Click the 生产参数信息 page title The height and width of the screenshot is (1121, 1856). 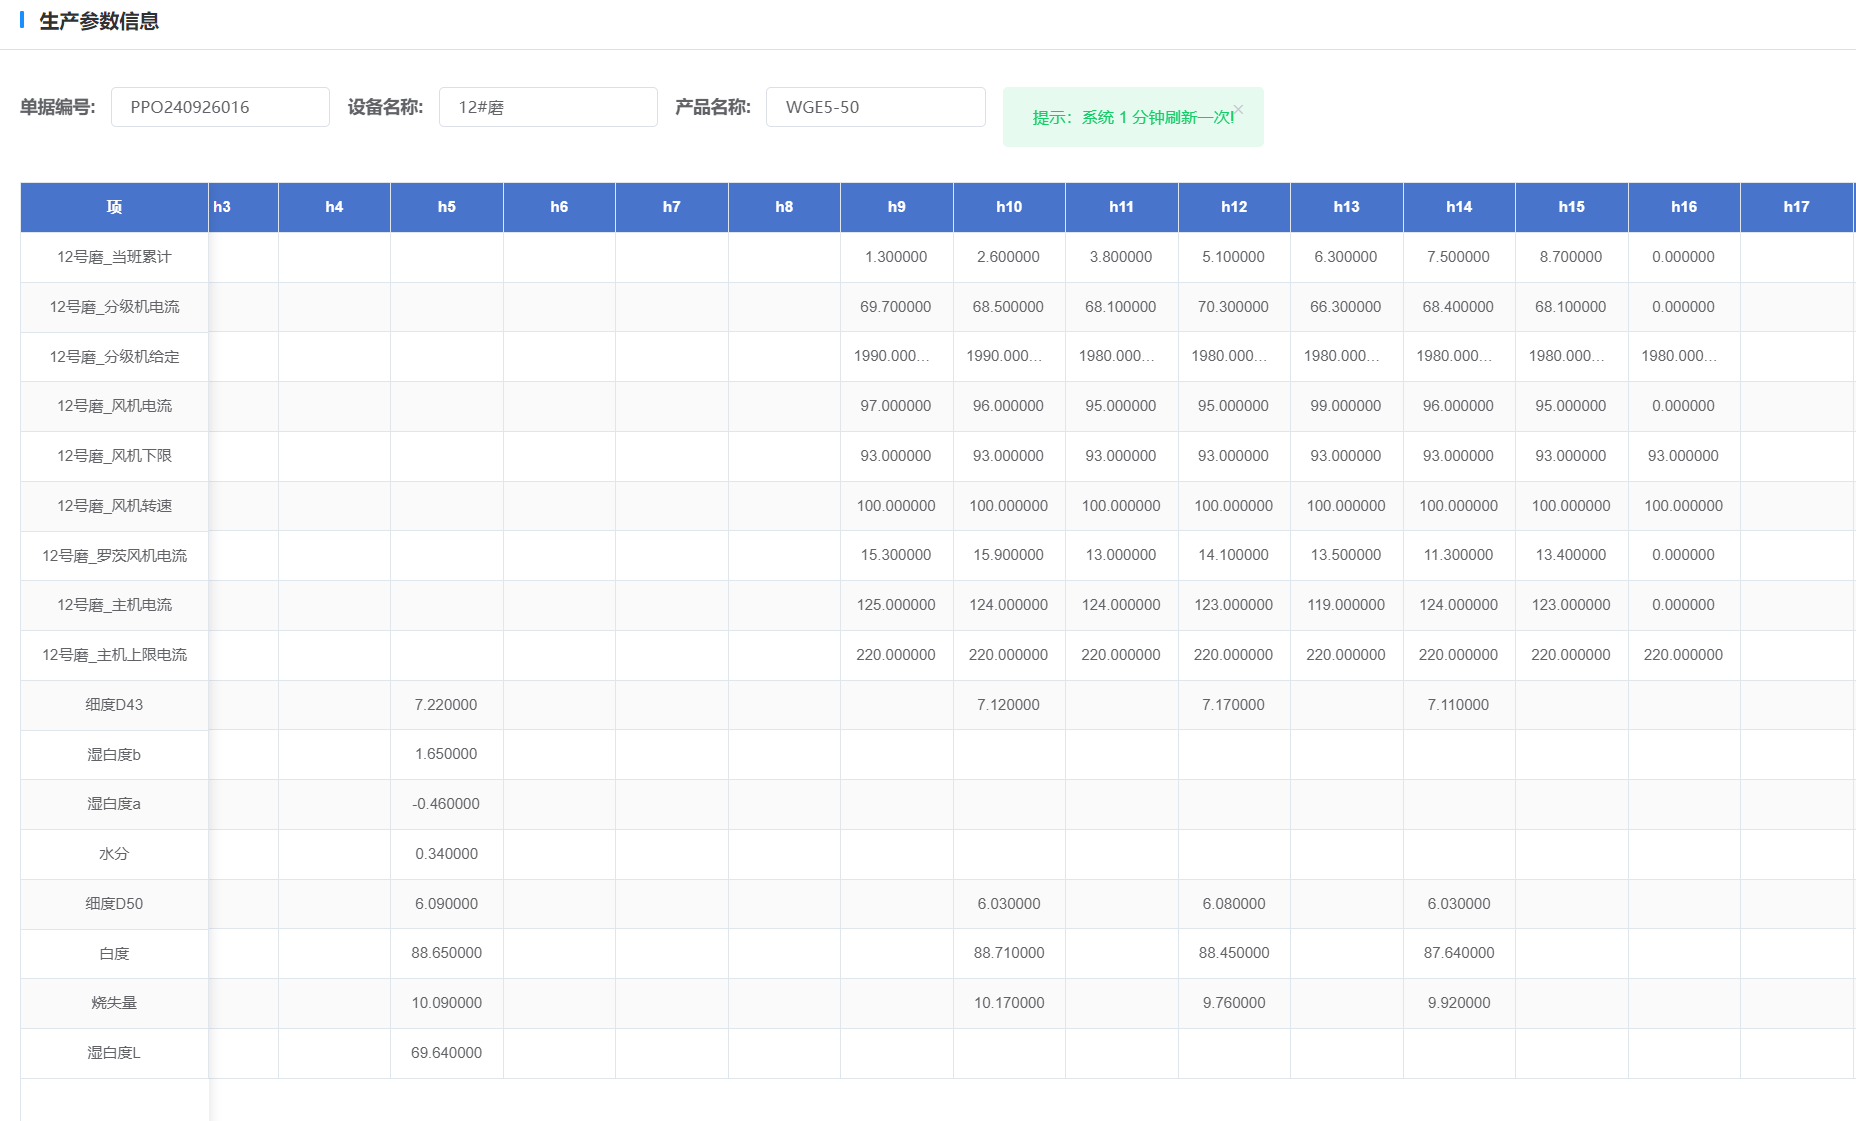point(99,21)
